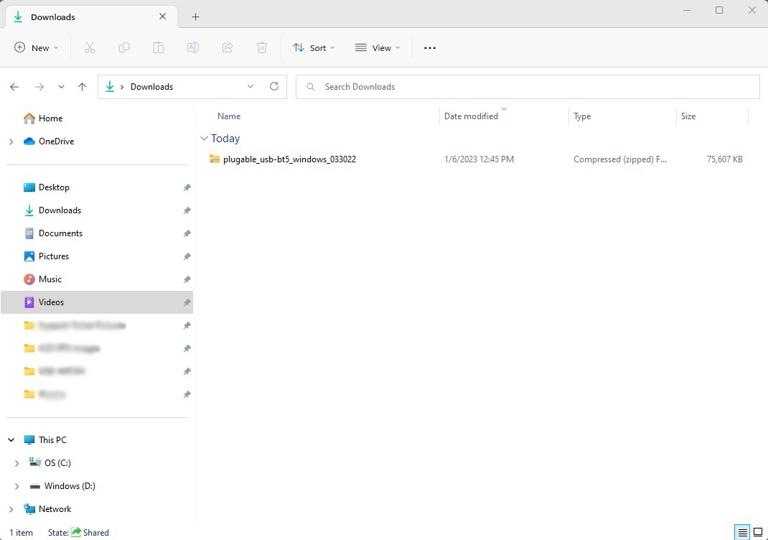Expand the OneDrive tree node
The image size is (768, 540).
11,142
